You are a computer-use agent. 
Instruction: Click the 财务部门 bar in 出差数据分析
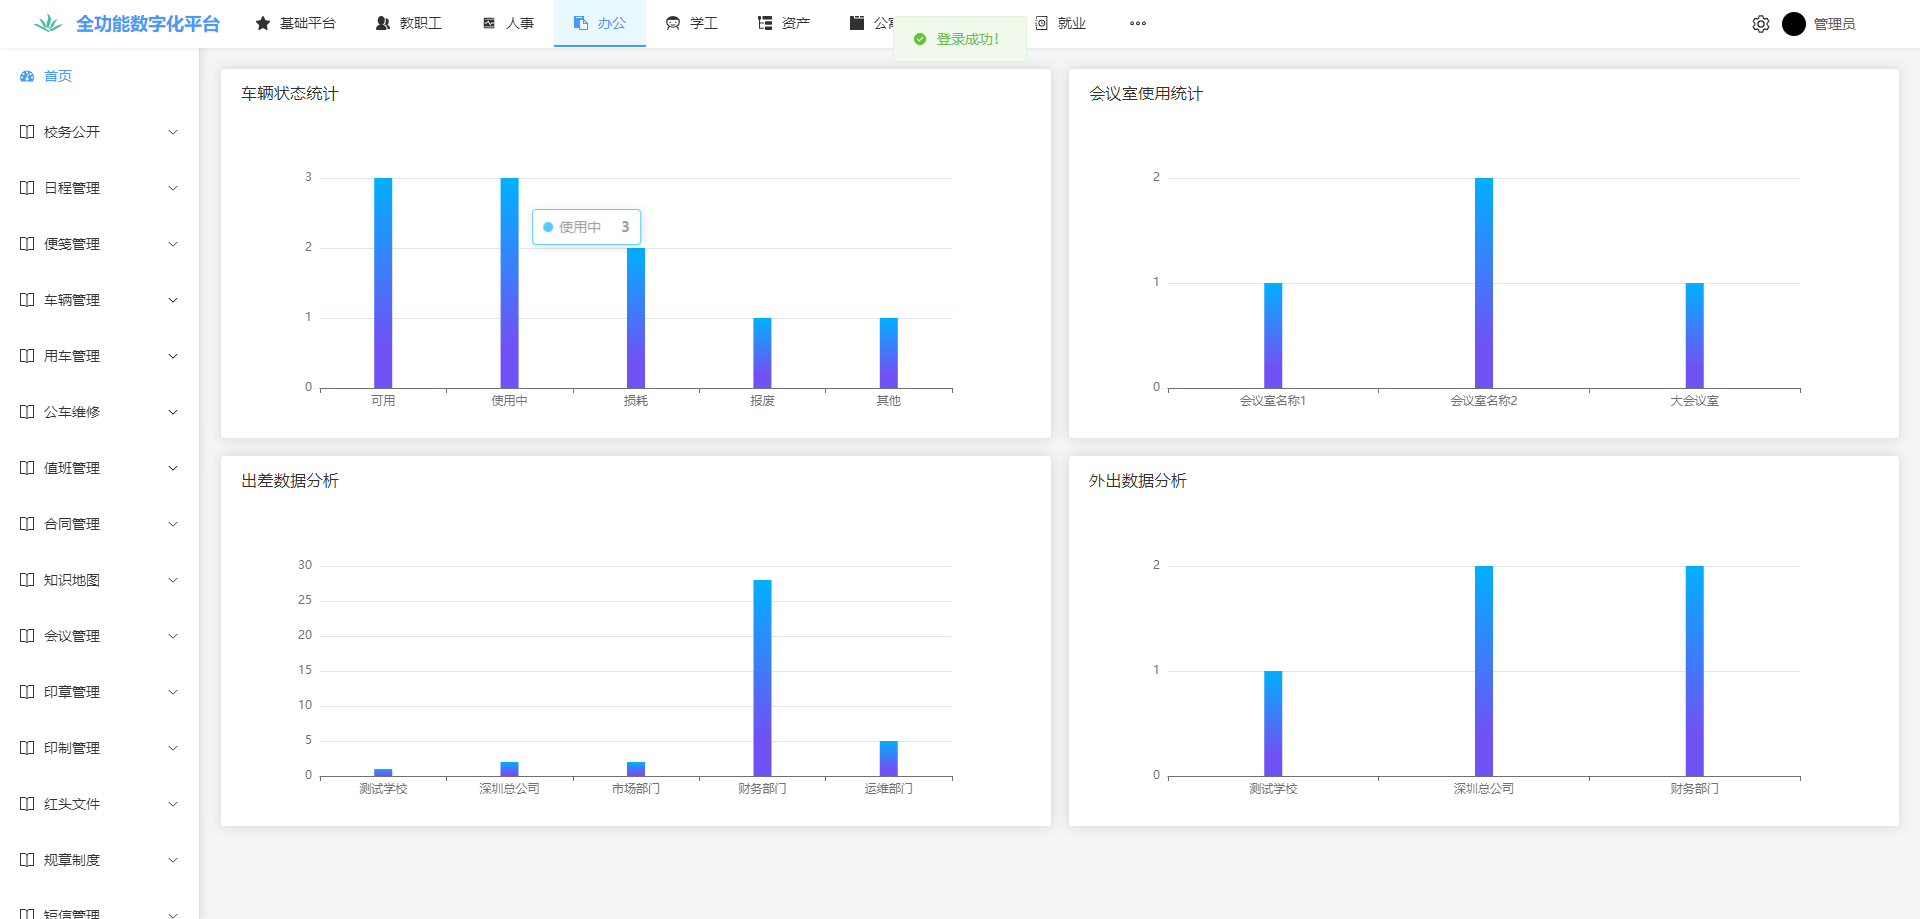pyautogui.click(x=762, y=678)
